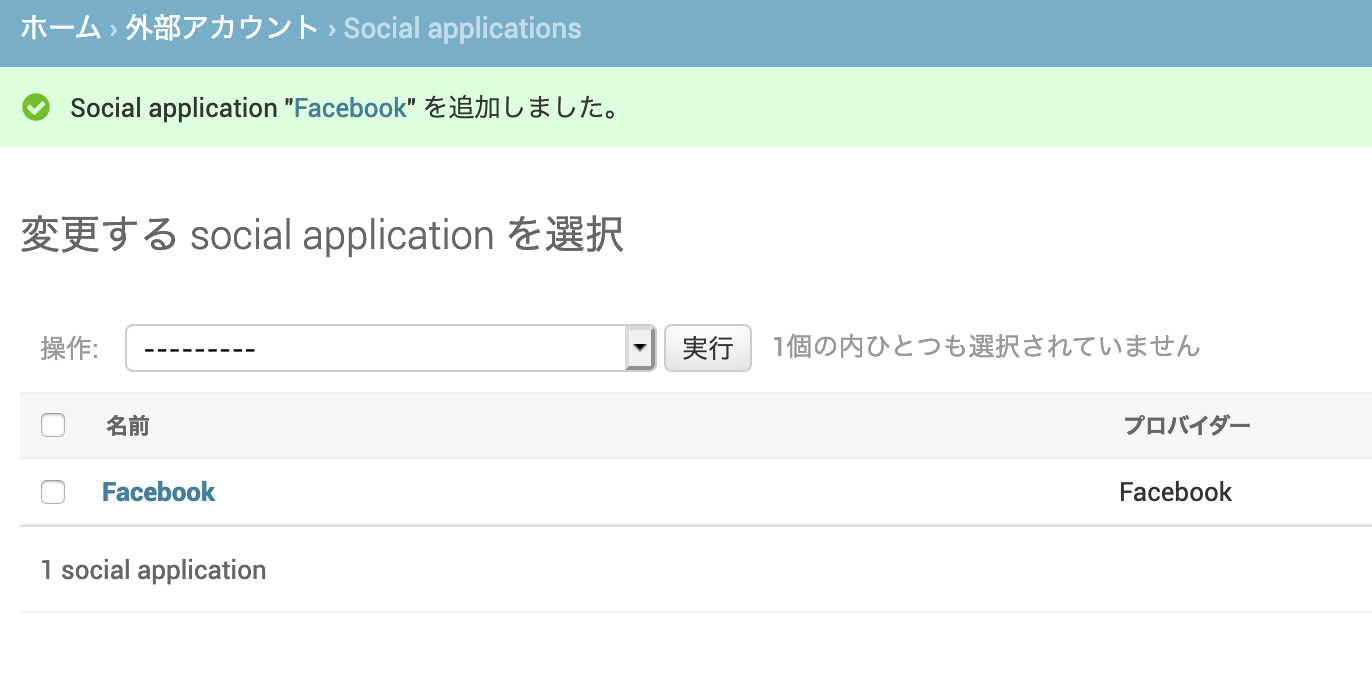Click the heading 変更する social application を選択

pyautogui.click(x=322, y=236)
